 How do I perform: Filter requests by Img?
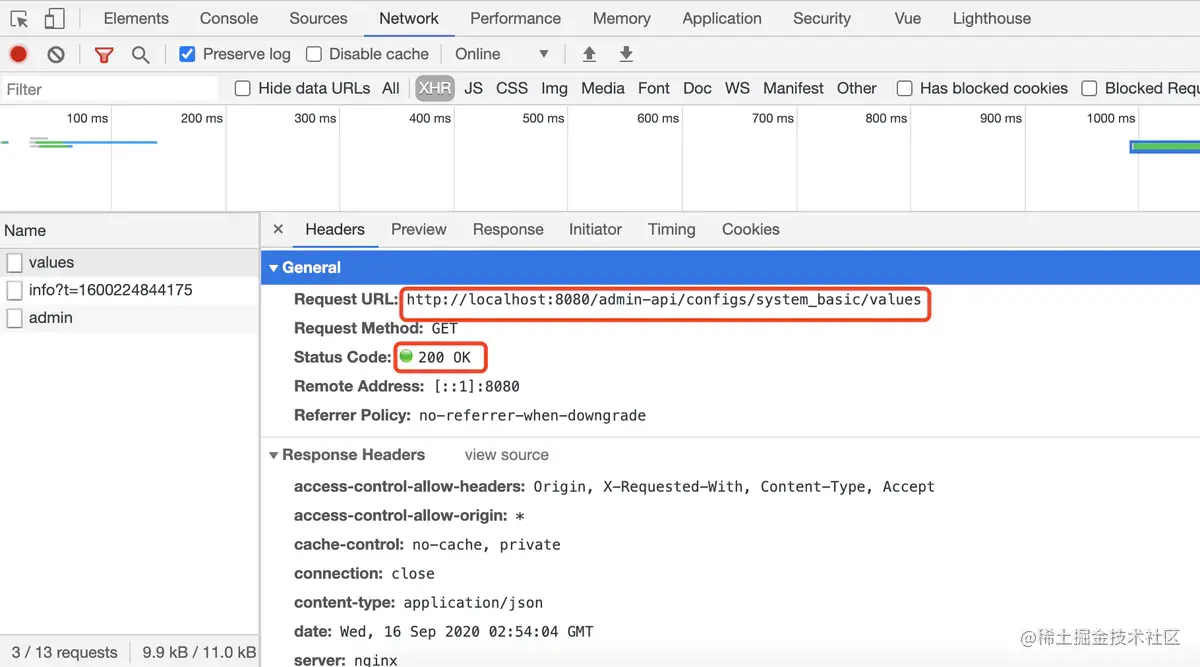(x=555, y=88)
